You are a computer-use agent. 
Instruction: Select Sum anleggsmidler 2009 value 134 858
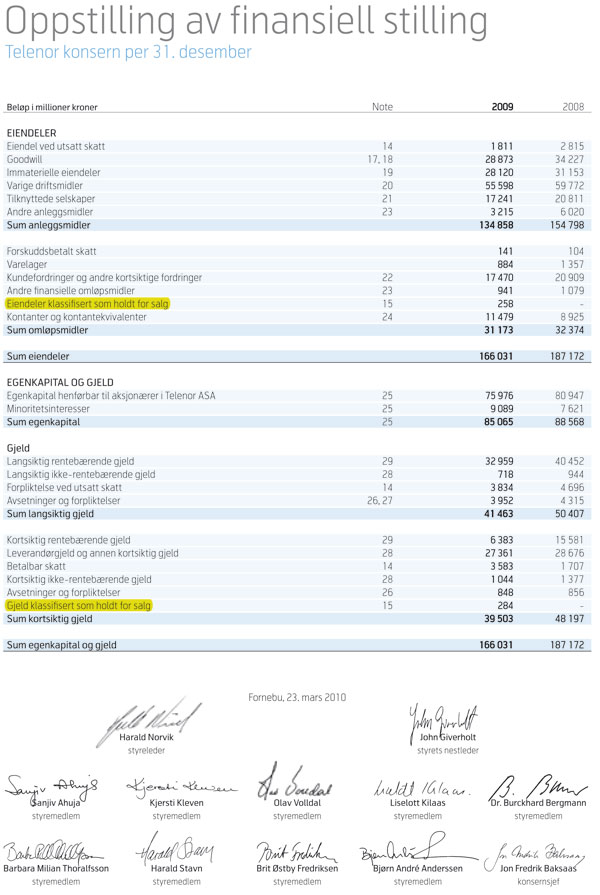point(496,225)
